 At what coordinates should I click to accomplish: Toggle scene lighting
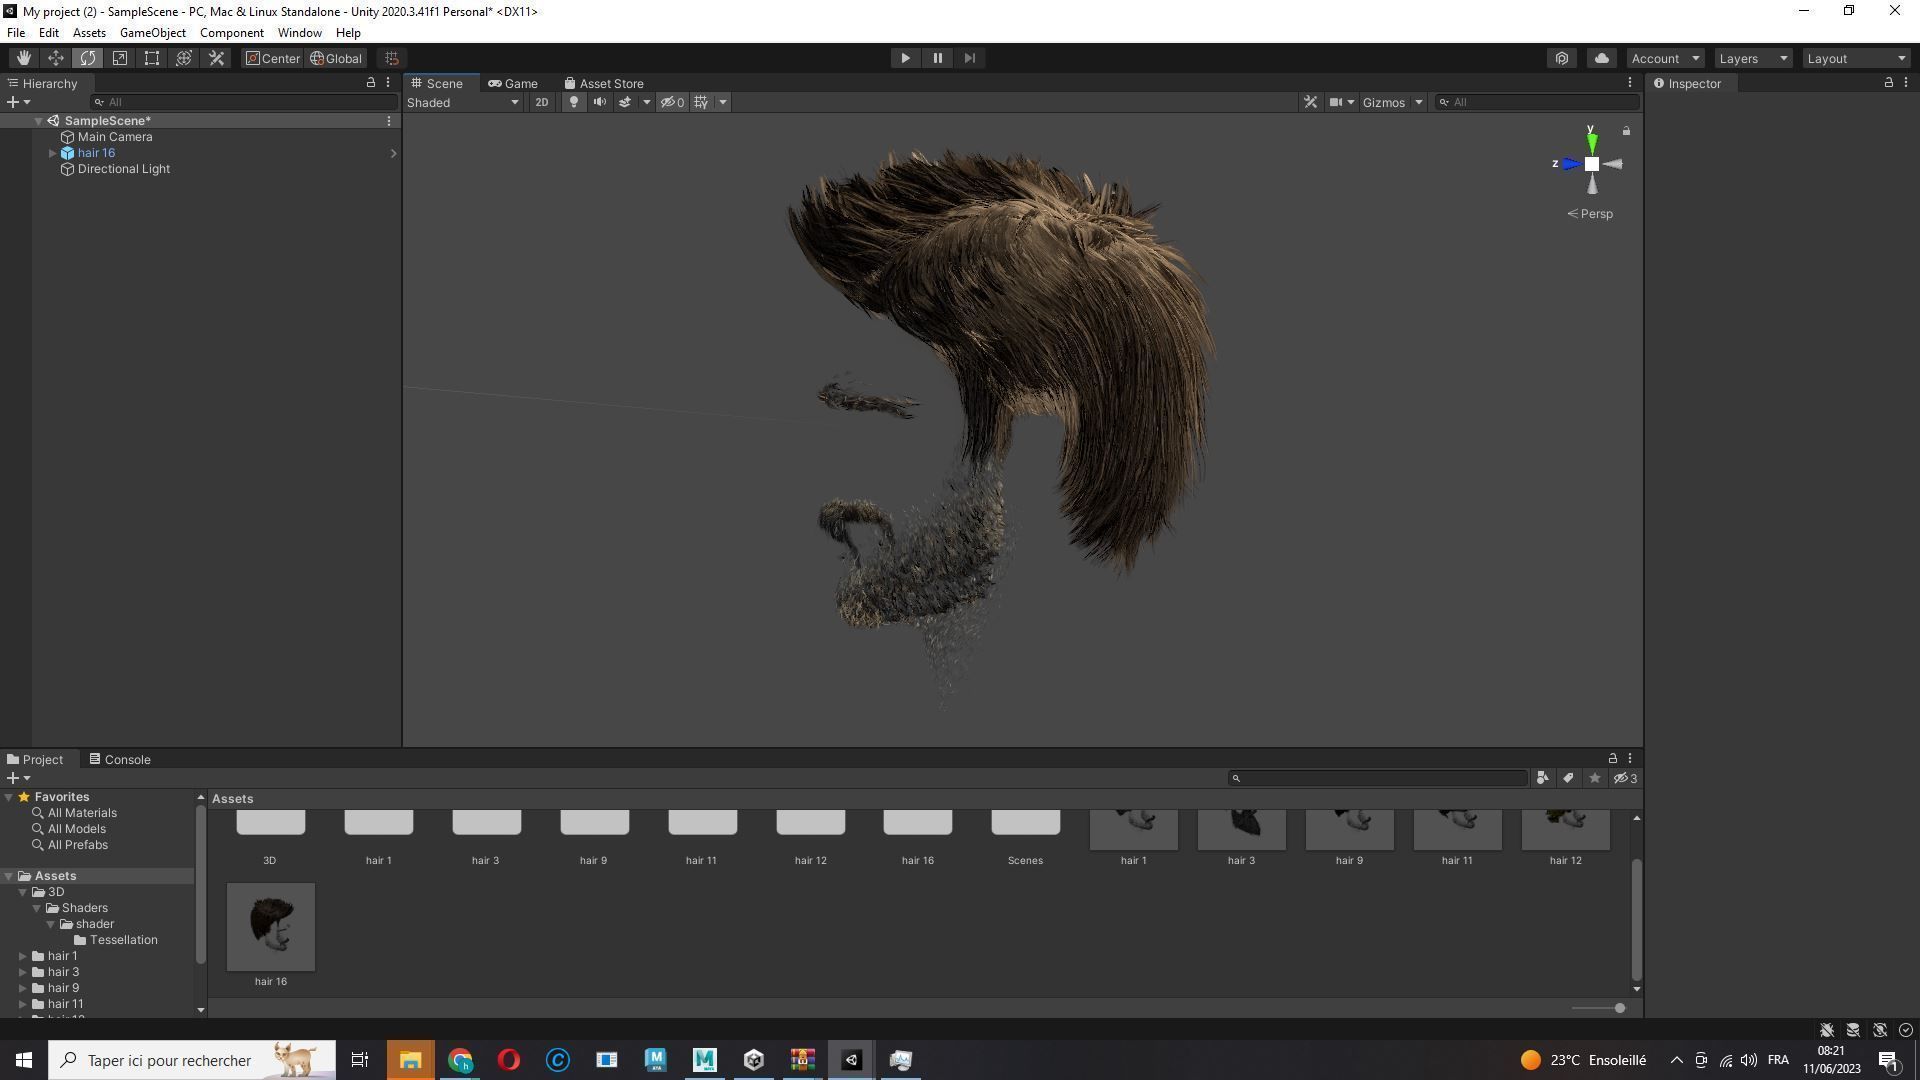click(x=573, y=102)
